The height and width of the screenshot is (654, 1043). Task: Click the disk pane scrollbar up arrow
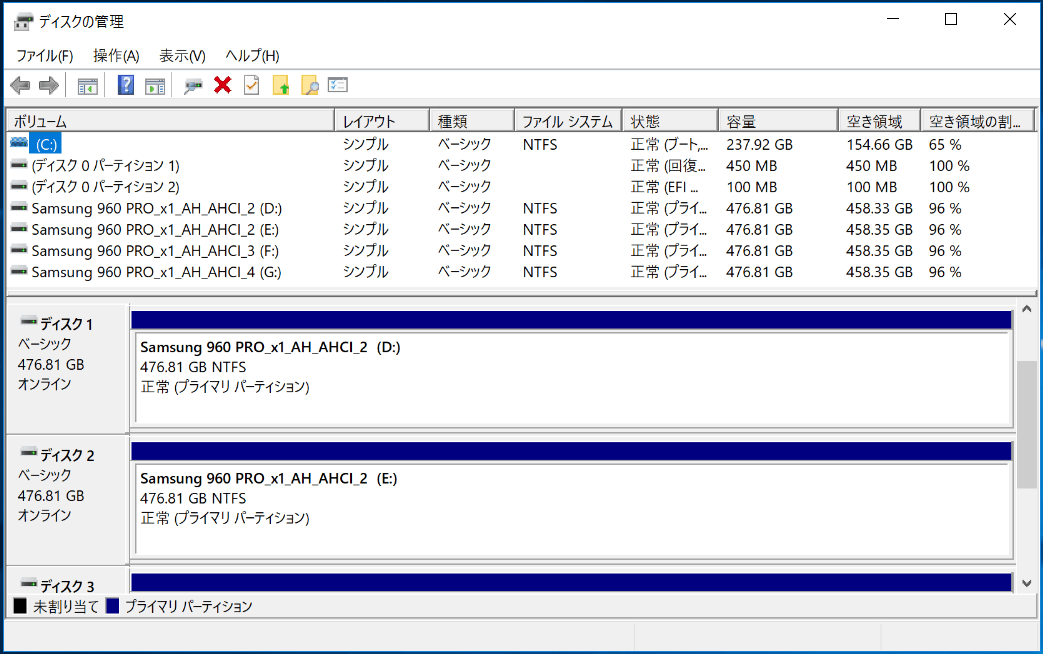(1026, 309)
